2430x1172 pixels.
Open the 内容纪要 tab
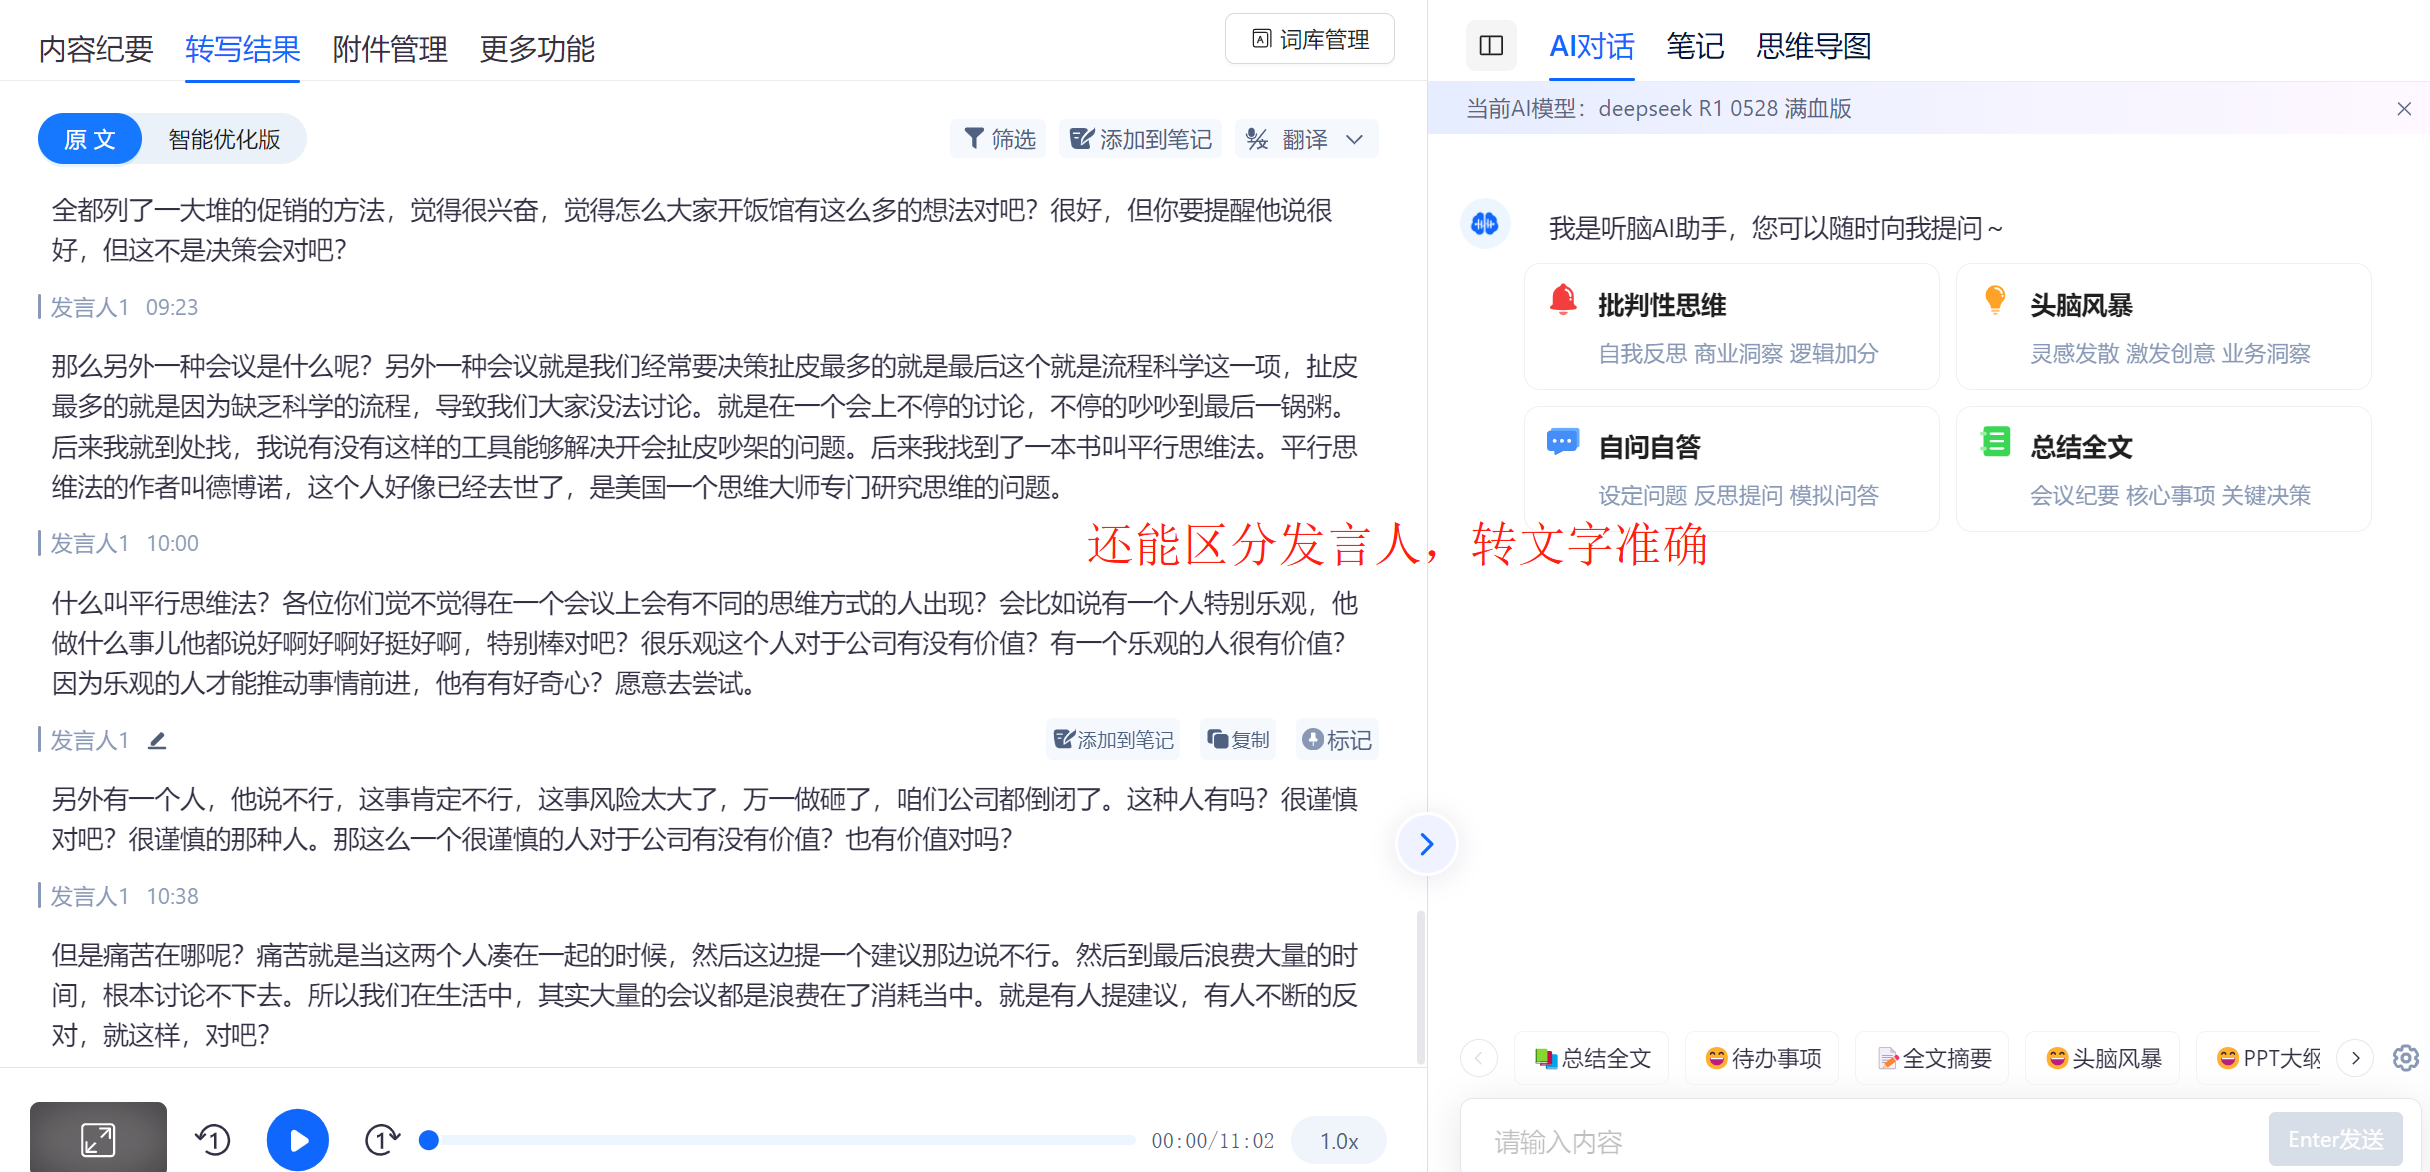pos(96,48)
